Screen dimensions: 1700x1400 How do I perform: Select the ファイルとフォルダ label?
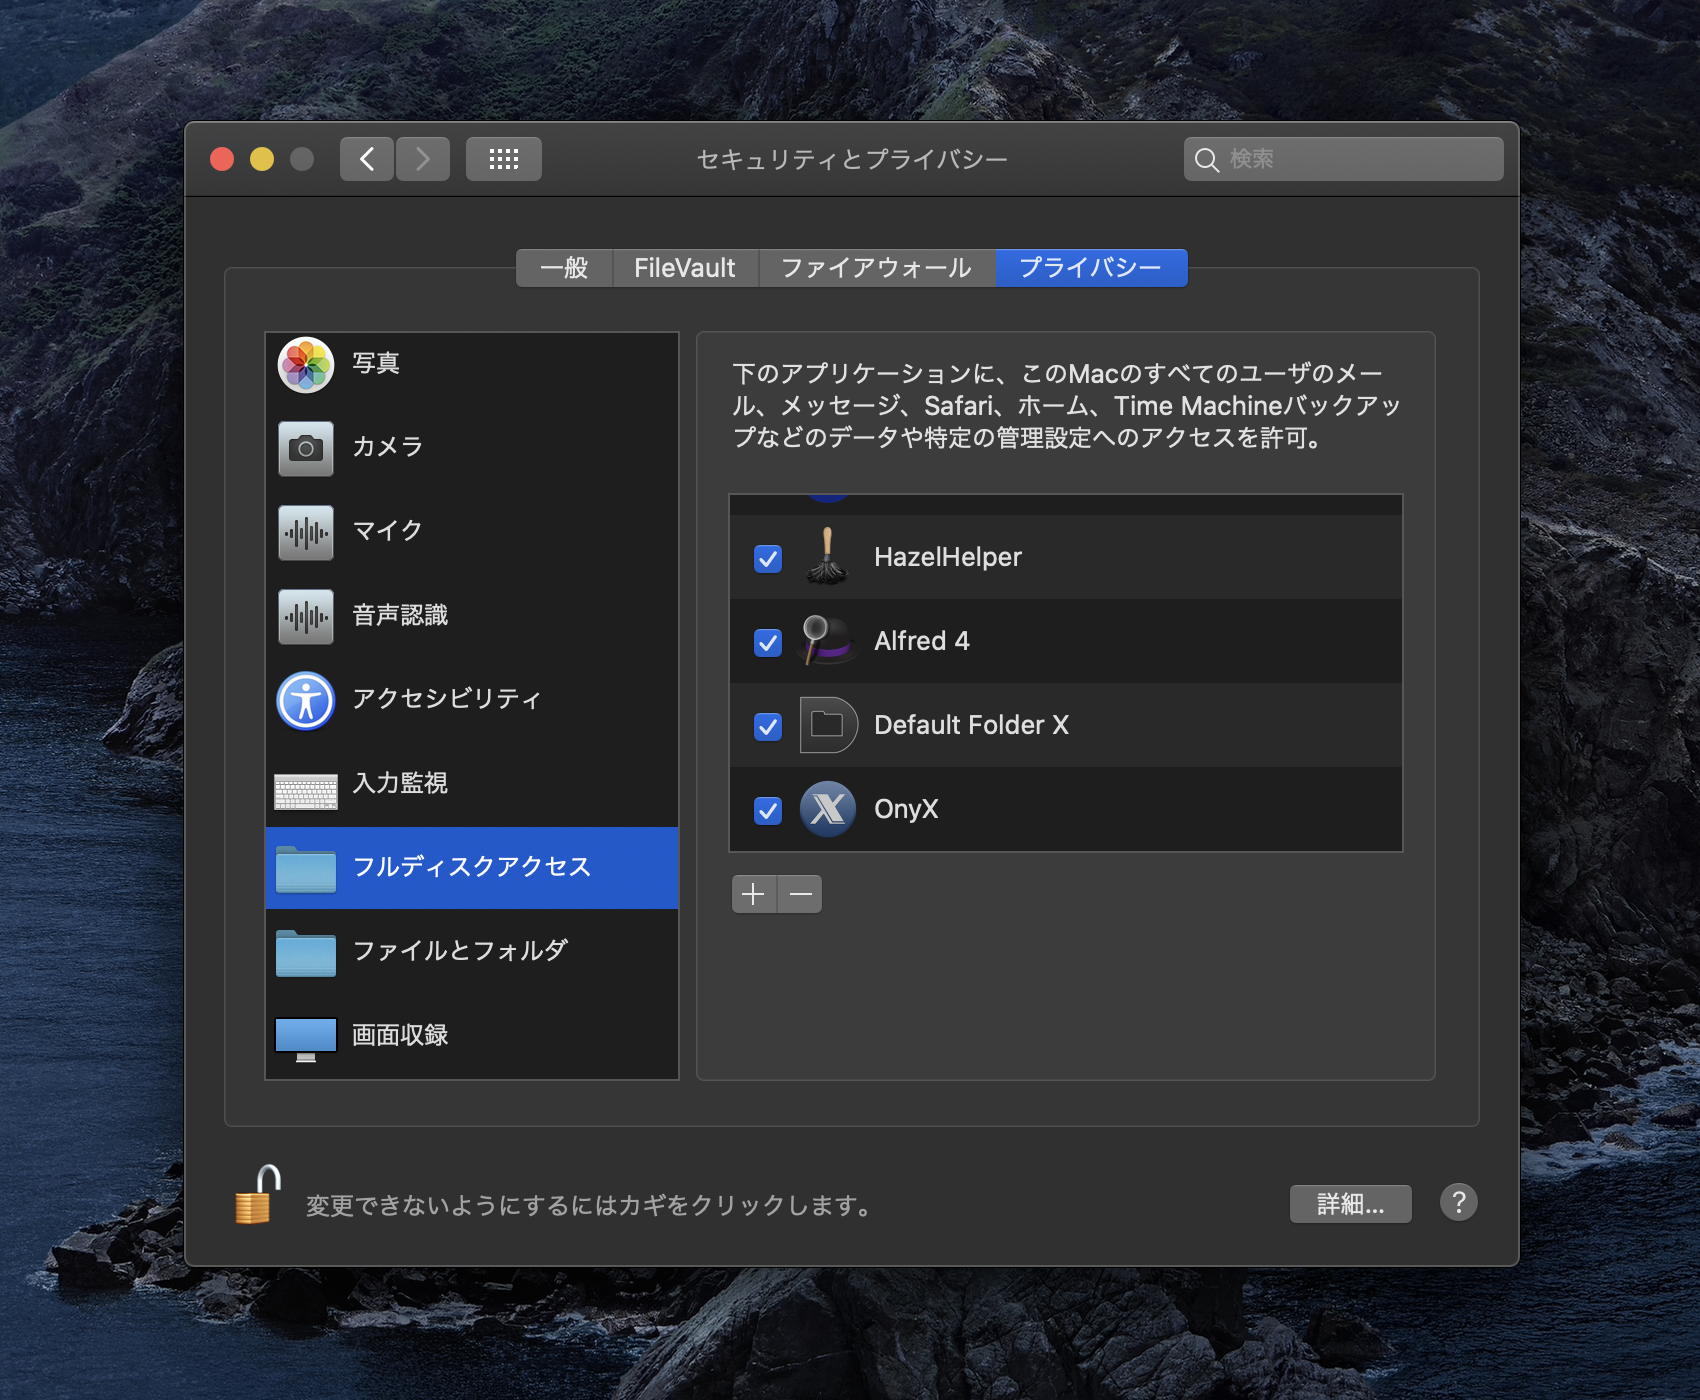point(460,950)
